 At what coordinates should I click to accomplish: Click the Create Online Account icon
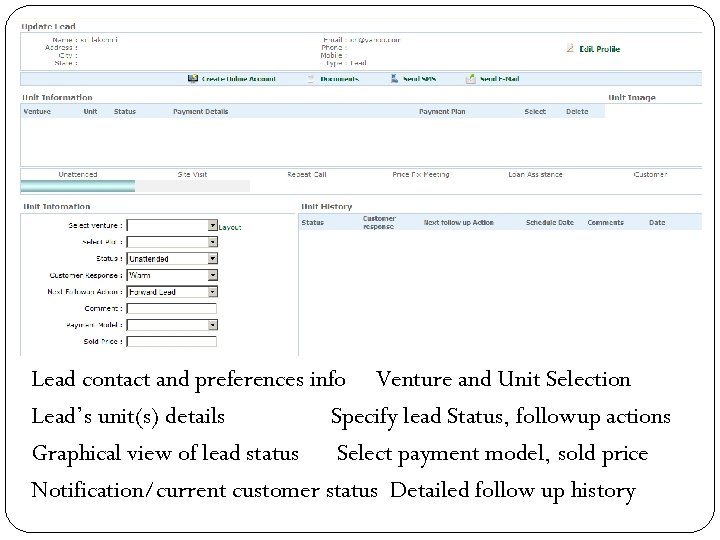(x=193, y=79)
